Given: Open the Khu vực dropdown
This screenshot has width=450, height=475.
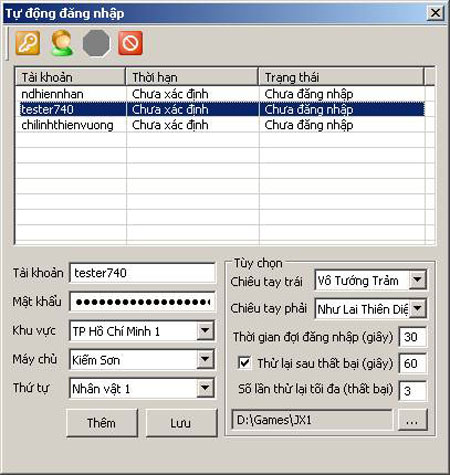Looking at the screenshot, I should [205, 331].
